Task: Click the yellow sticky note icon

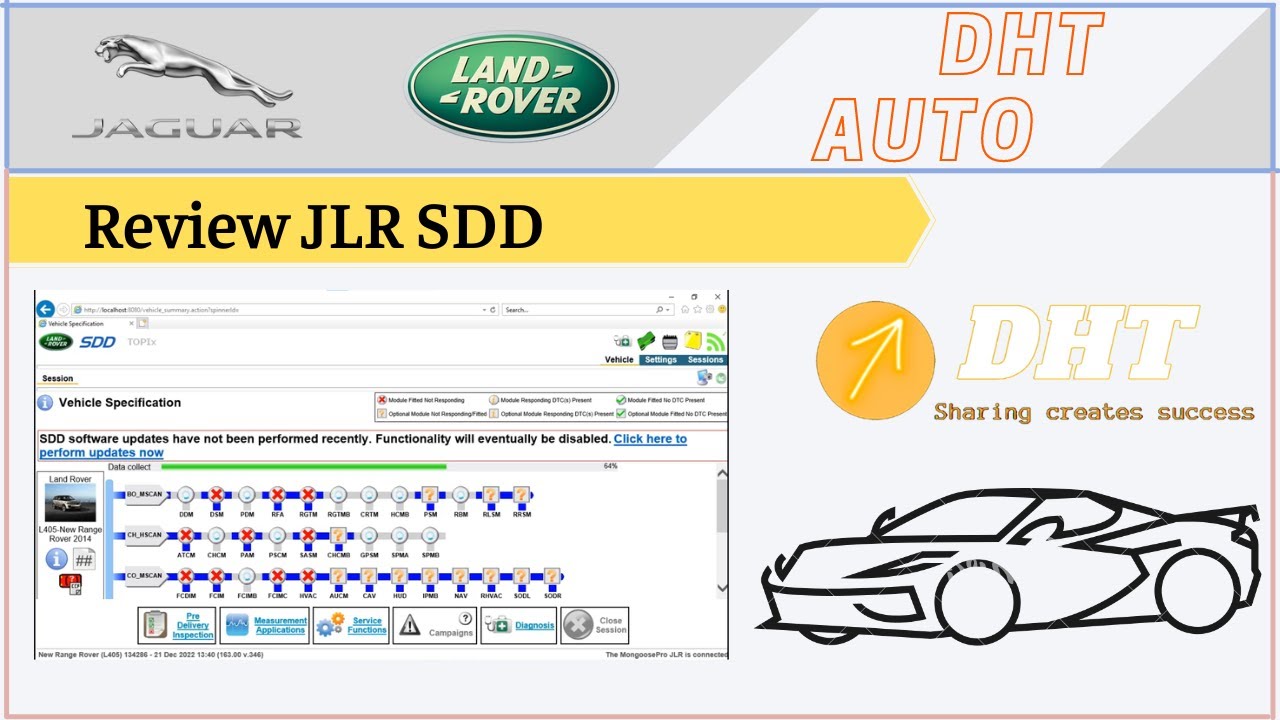Action: [x=693, y=341]
